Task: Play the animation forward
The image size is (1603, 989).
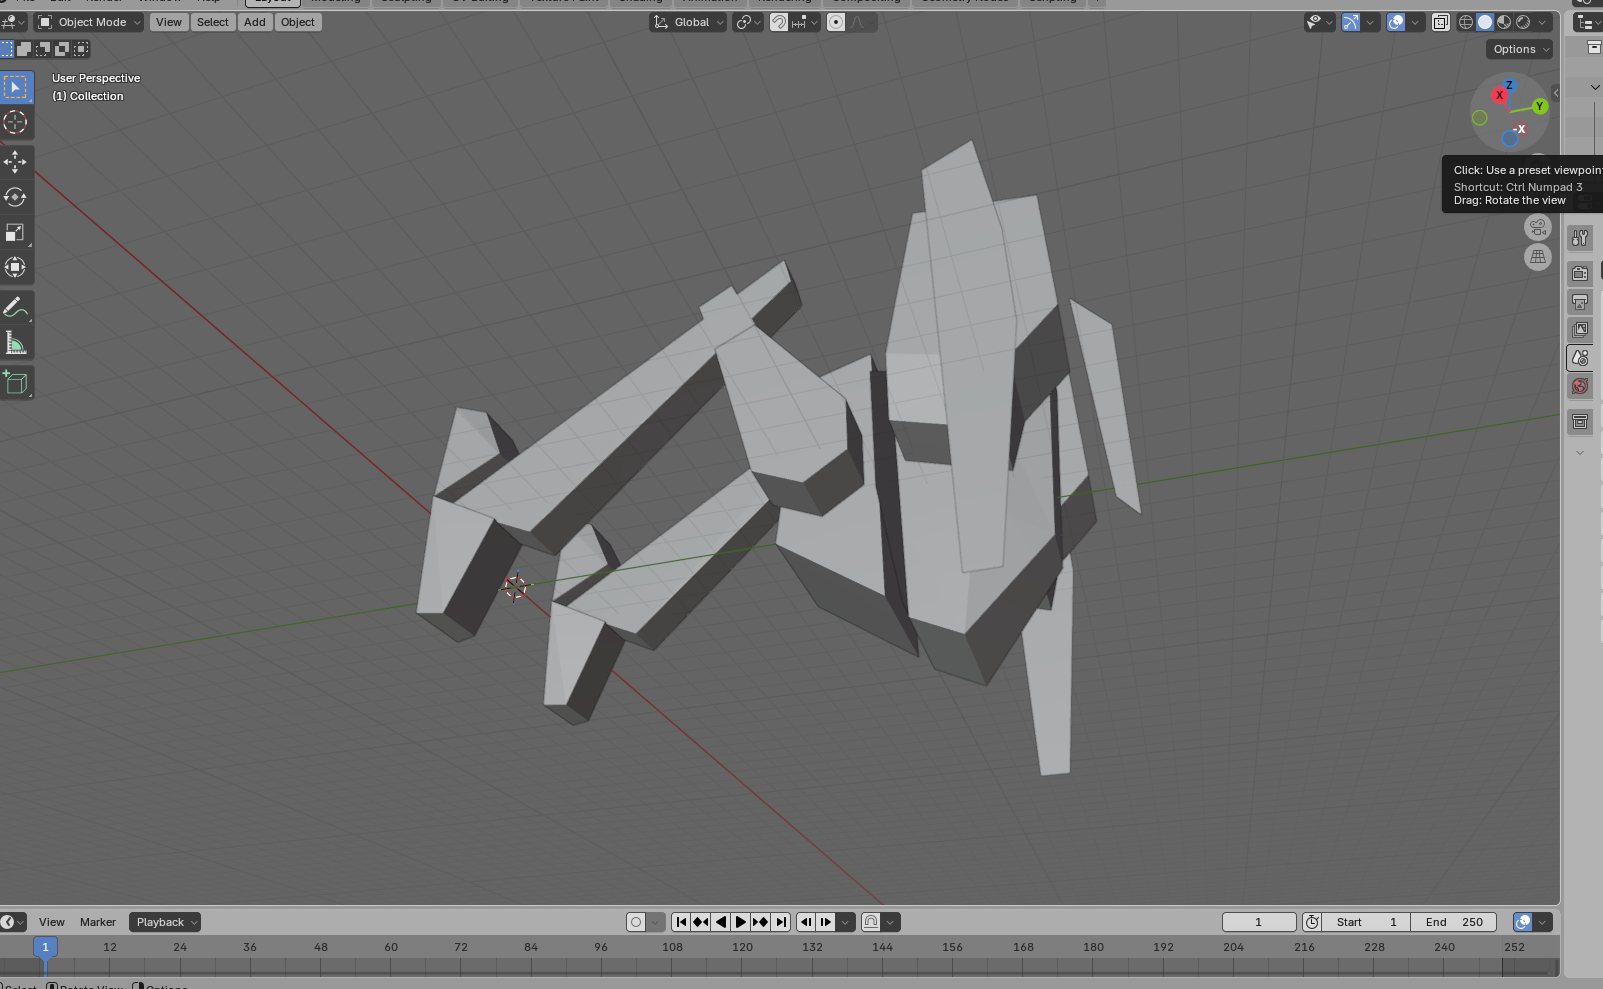Action: 741,922
